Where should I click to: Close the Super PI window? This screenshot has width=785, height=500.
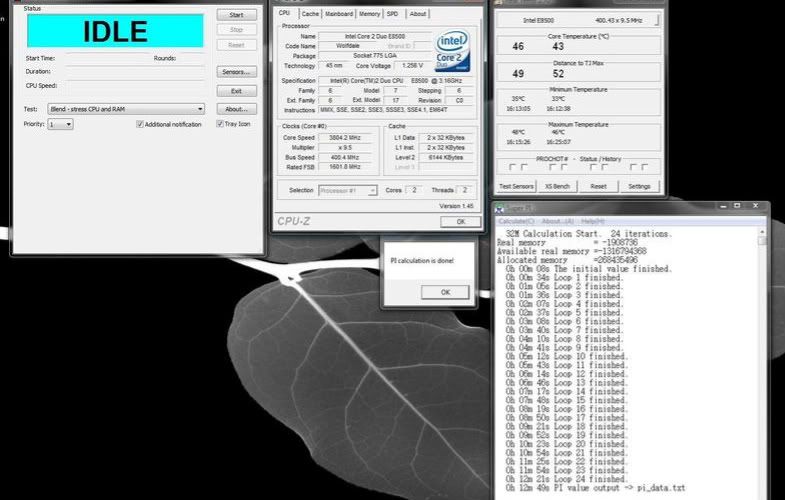point(755,206)
